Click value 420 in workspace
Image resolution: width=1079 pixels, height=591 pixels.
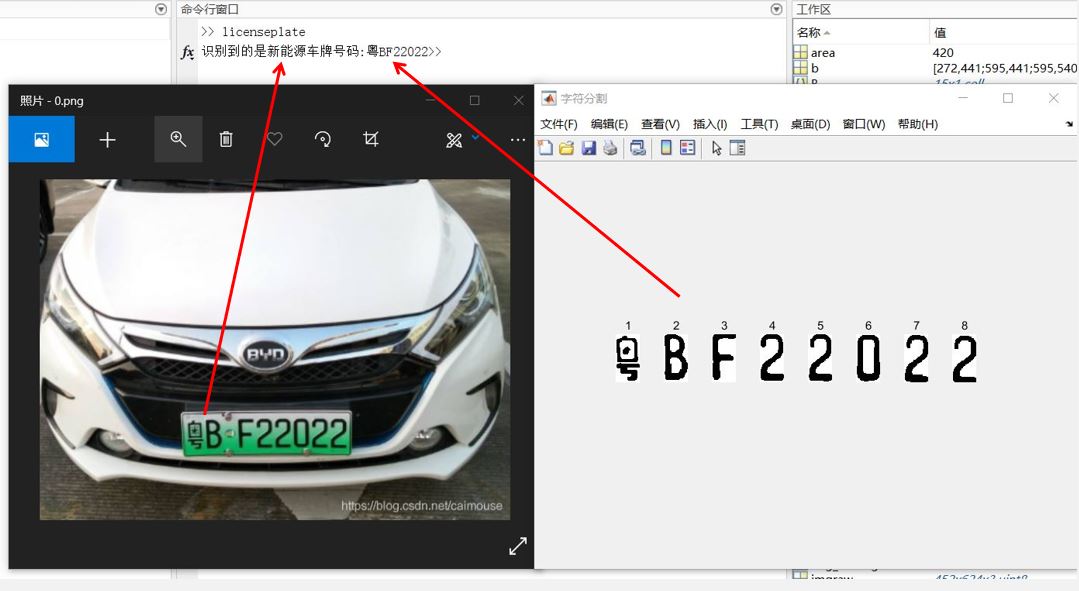coord(943,53)
